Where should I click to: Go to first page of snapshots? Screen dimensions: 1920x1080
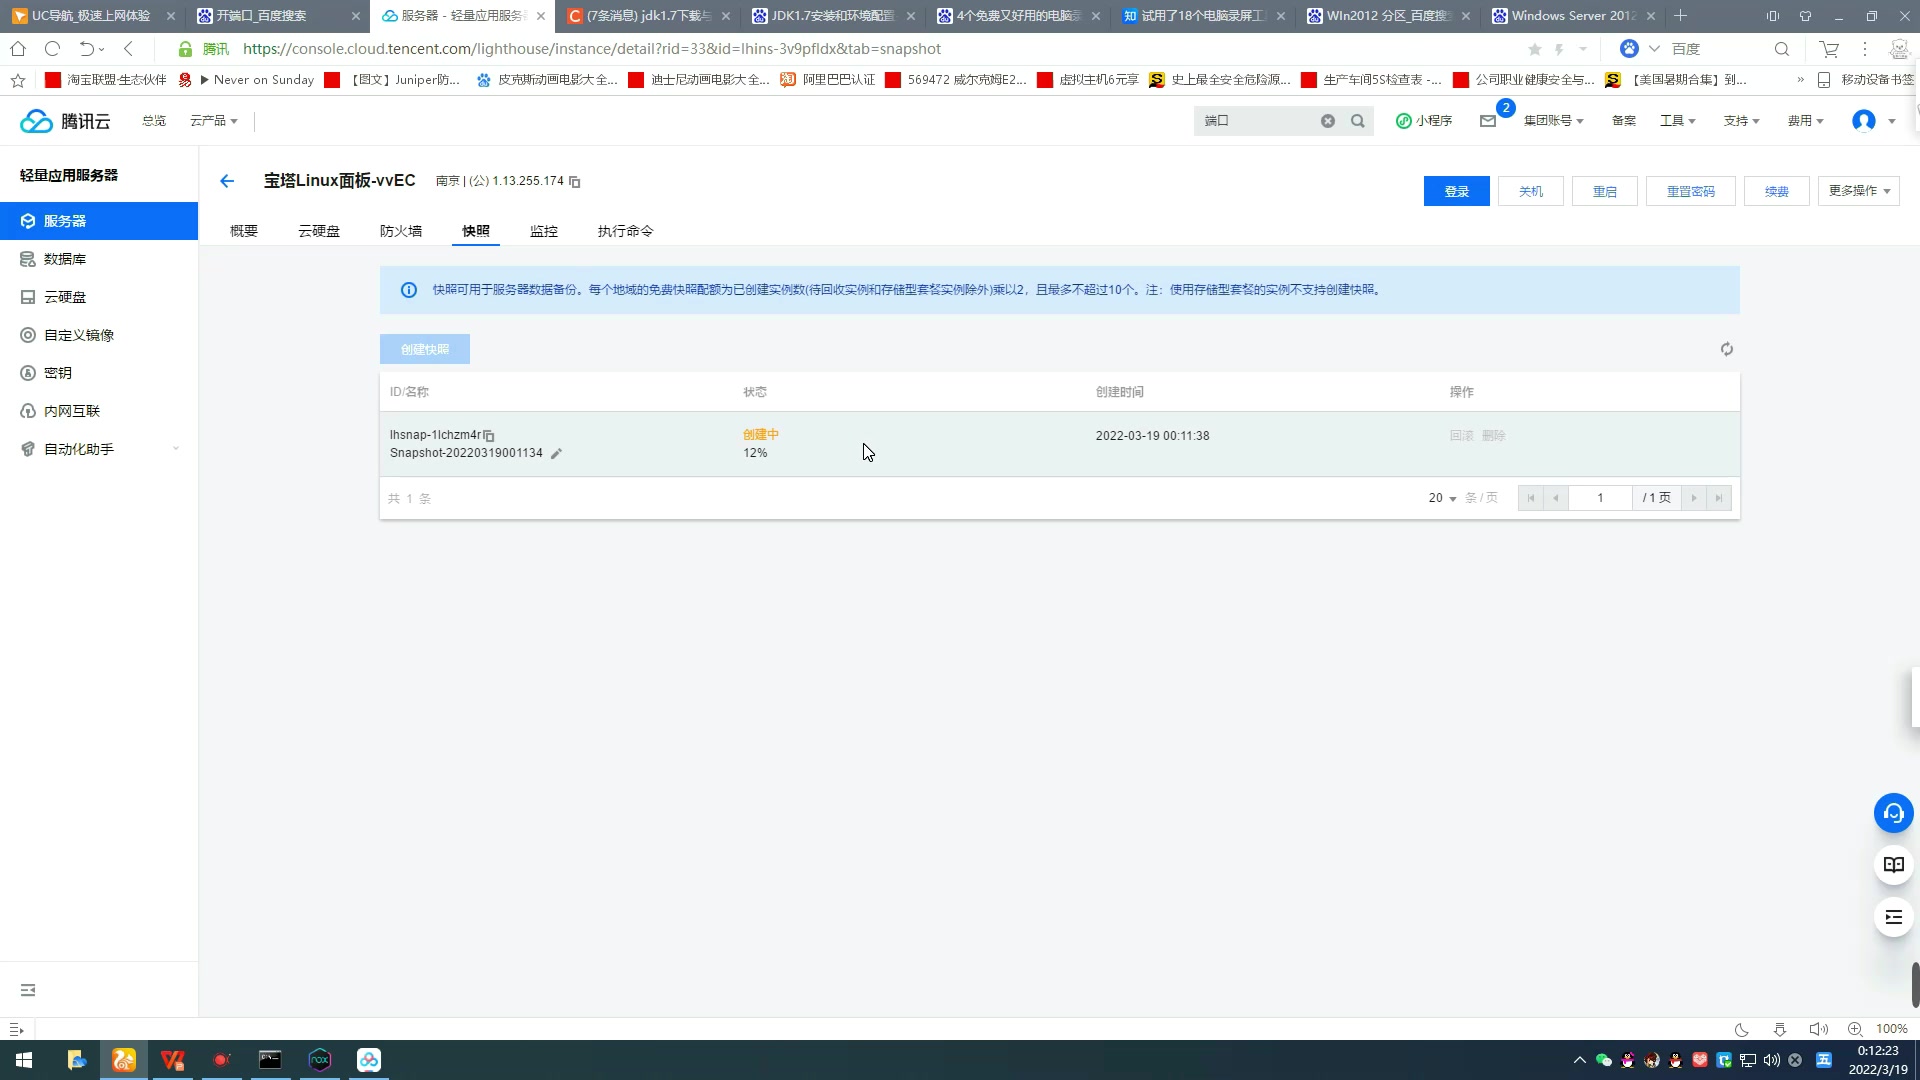click(1530, 498)
